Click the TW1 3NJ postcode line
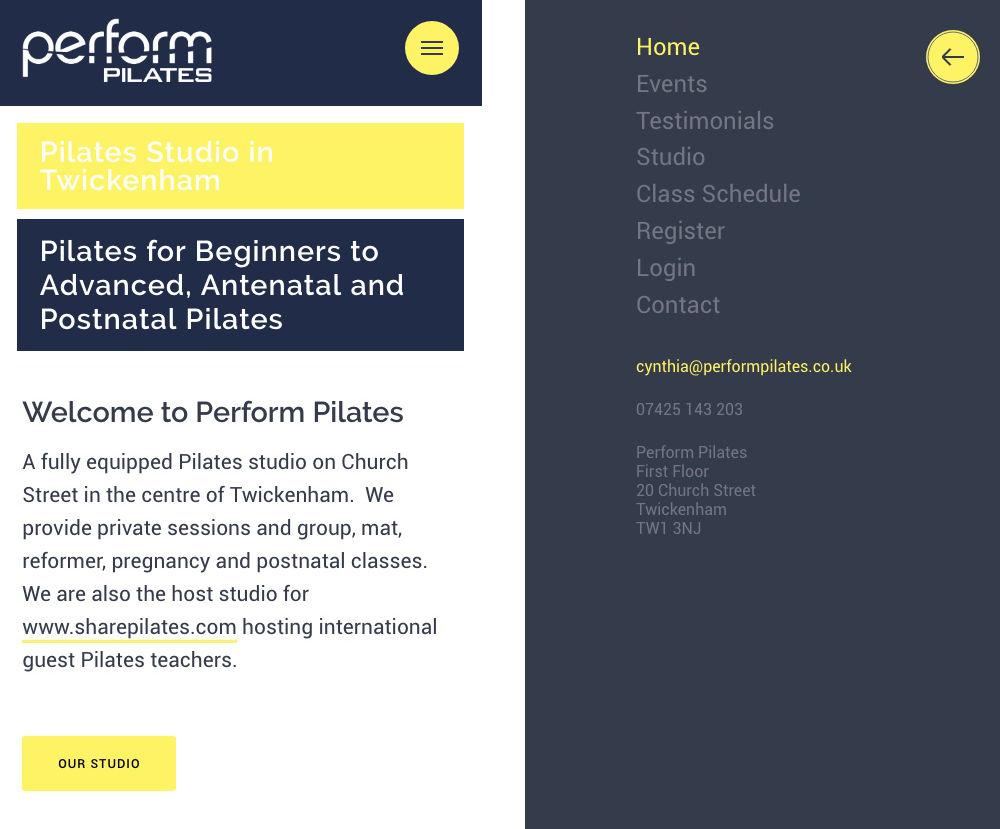 (x=668, y=529)
